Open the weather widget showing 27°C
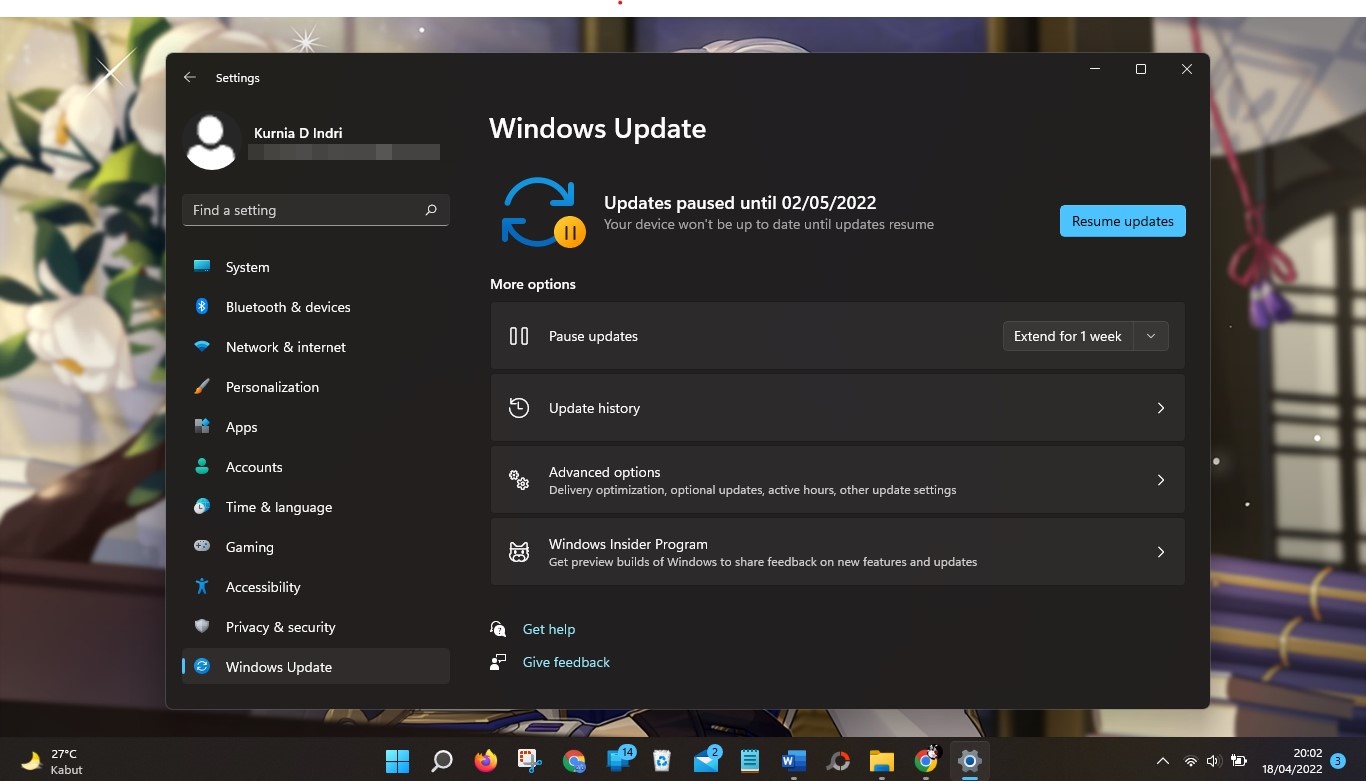This screenshot has height=781, width=1366. 52,761
